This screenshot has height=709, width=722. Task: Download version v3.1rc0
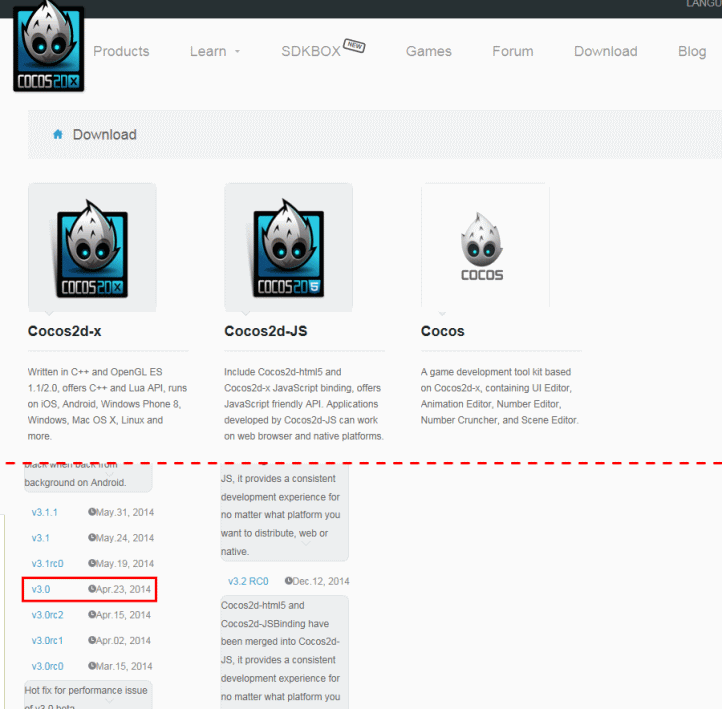tap(47, 564)
